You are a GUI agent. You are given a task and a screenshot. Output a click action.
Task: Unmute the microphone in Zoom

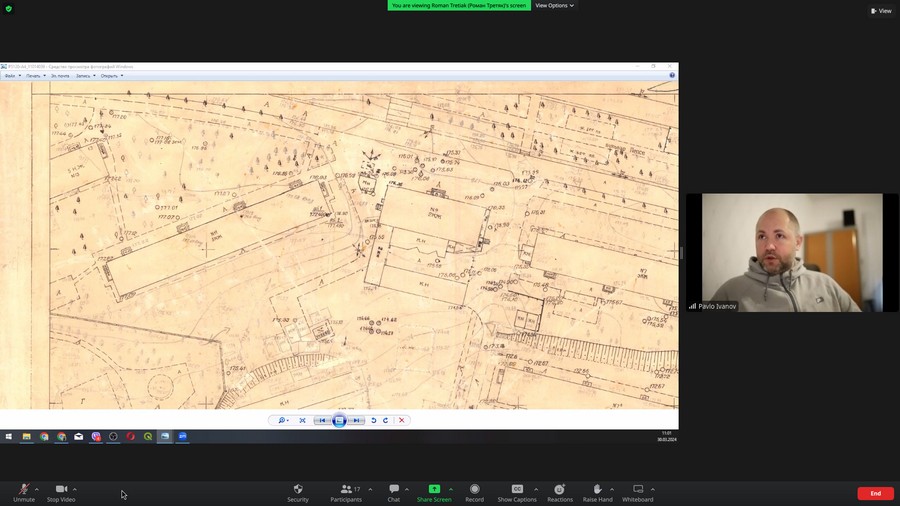pos(24,493)
